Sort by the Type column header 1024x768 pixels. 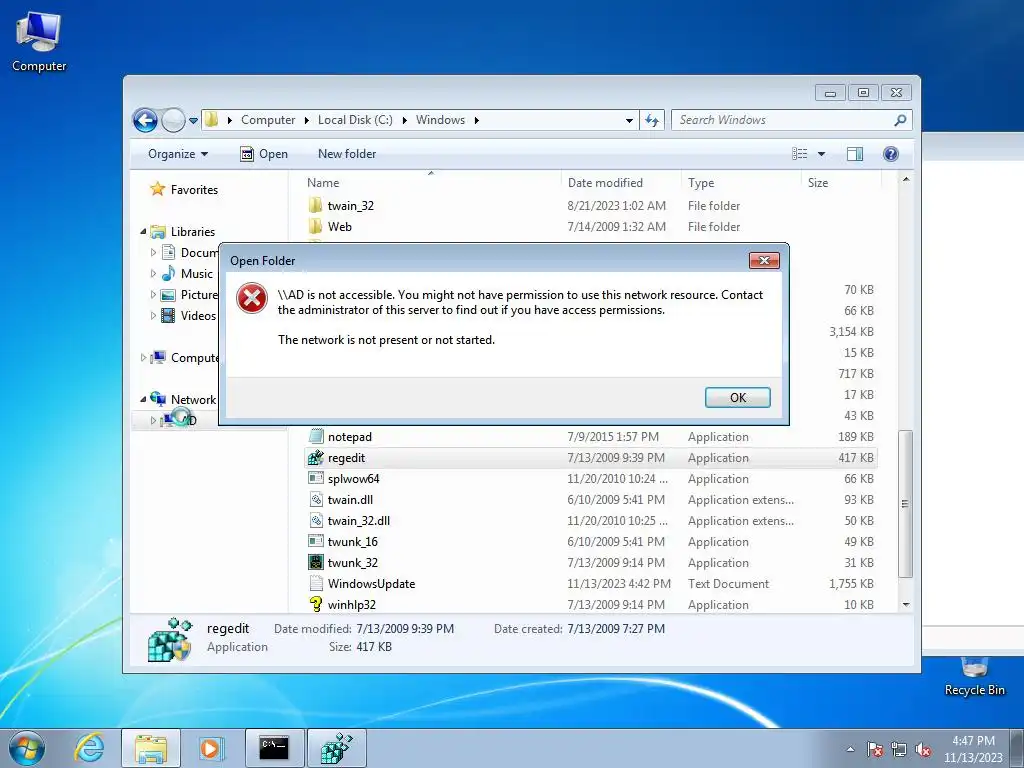[741, 183]
